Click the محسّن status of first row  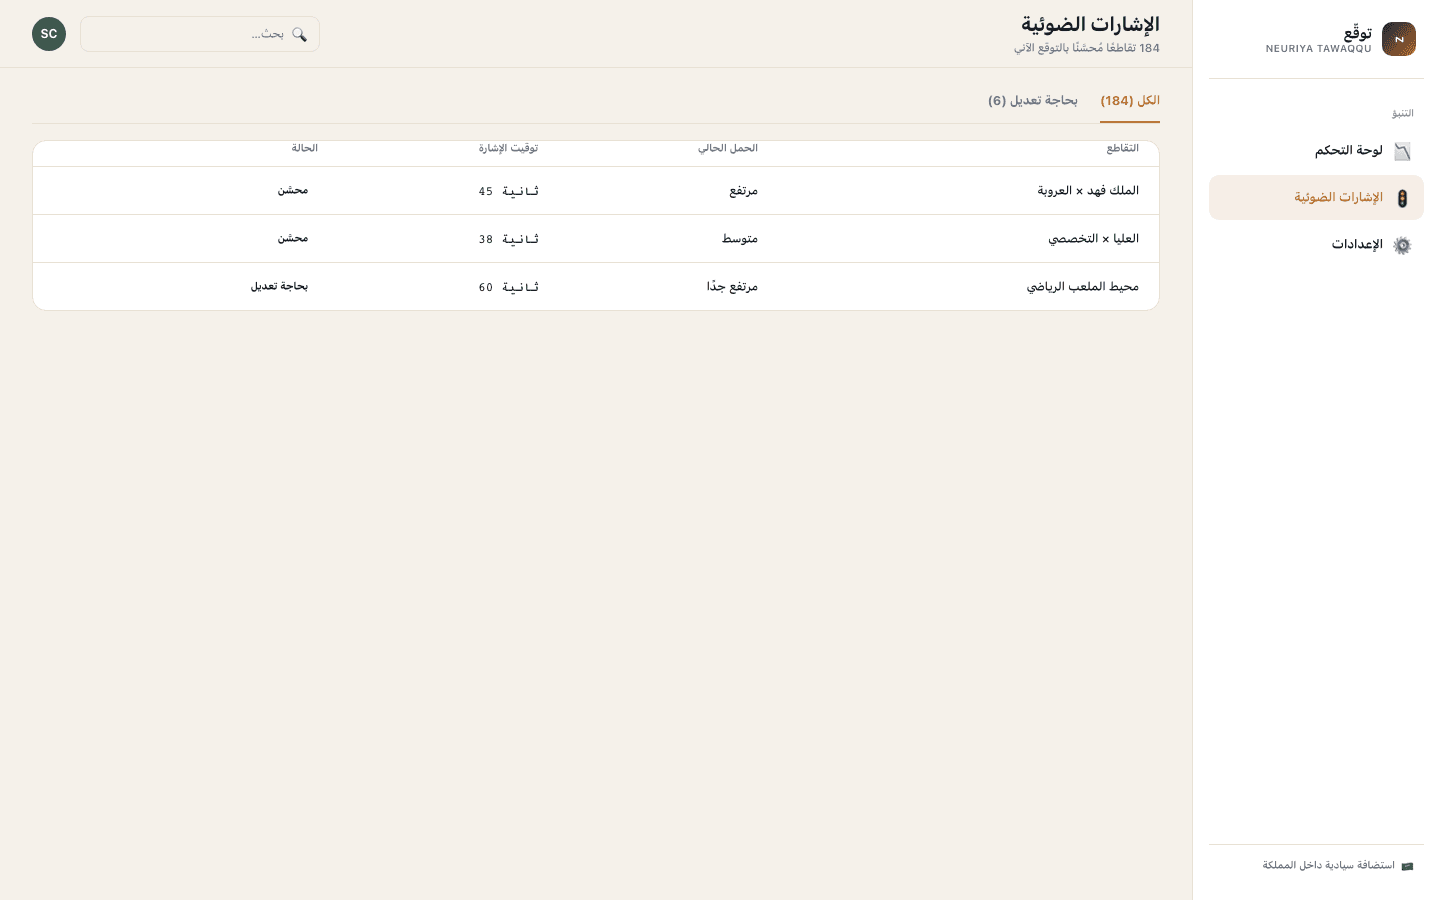(293, 190)
